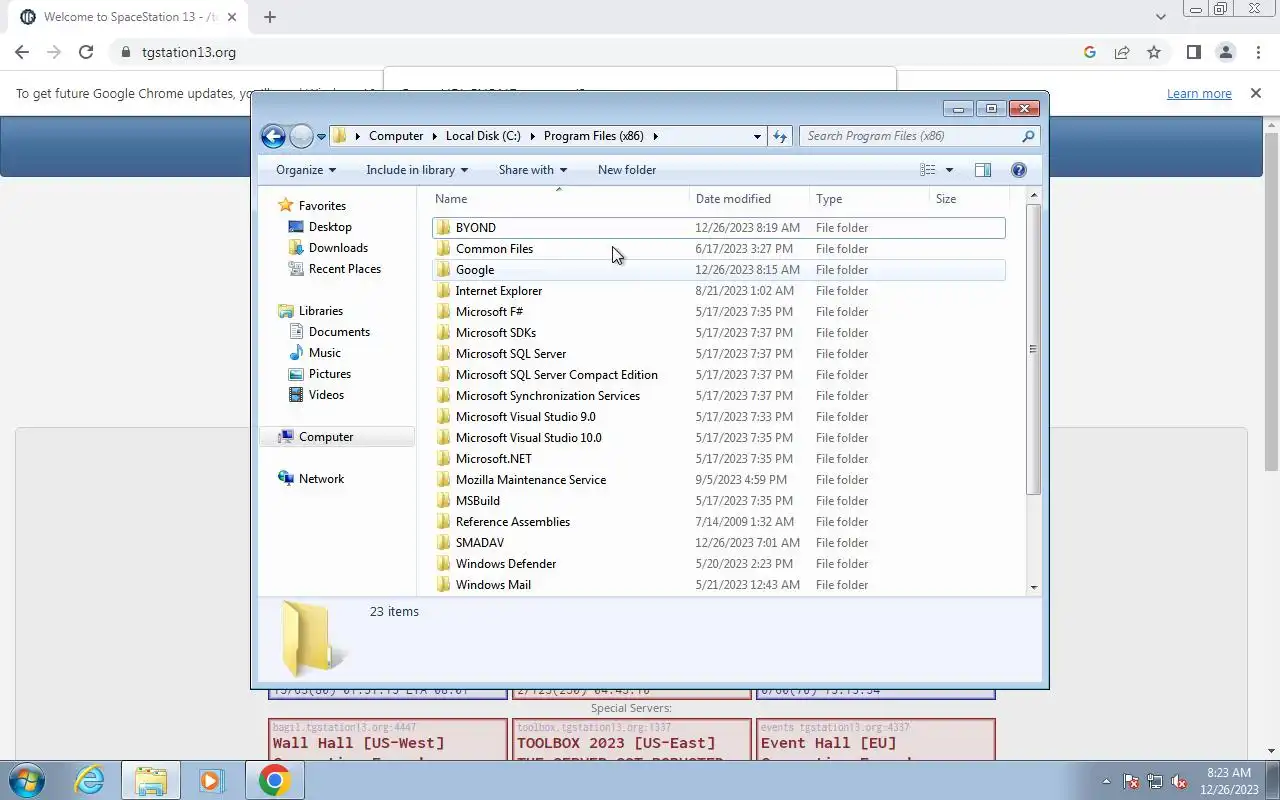Click the Explorer Forward arrow button
This screenshot has width=1280, height=800.
[301, 136]
